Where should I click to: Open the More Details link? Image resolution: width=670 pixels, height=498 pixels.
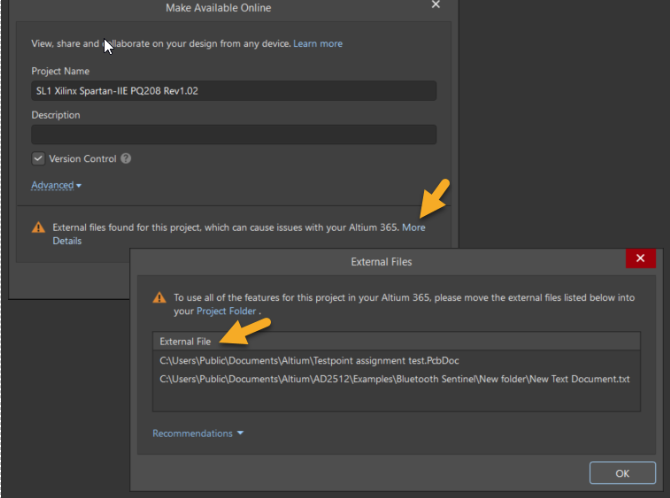click(x=414, y=227)
